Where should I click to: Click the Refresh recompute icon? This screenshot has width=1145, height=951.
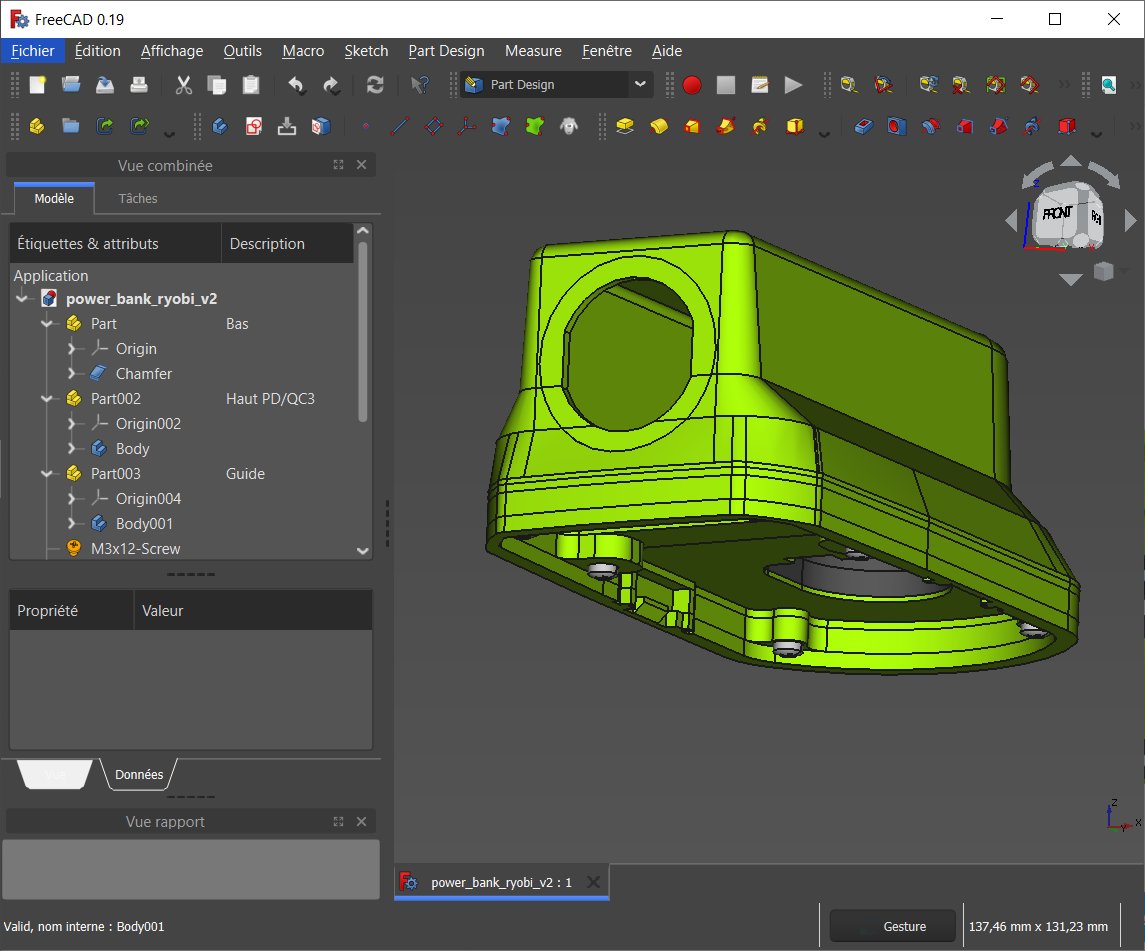pos(375,85)
